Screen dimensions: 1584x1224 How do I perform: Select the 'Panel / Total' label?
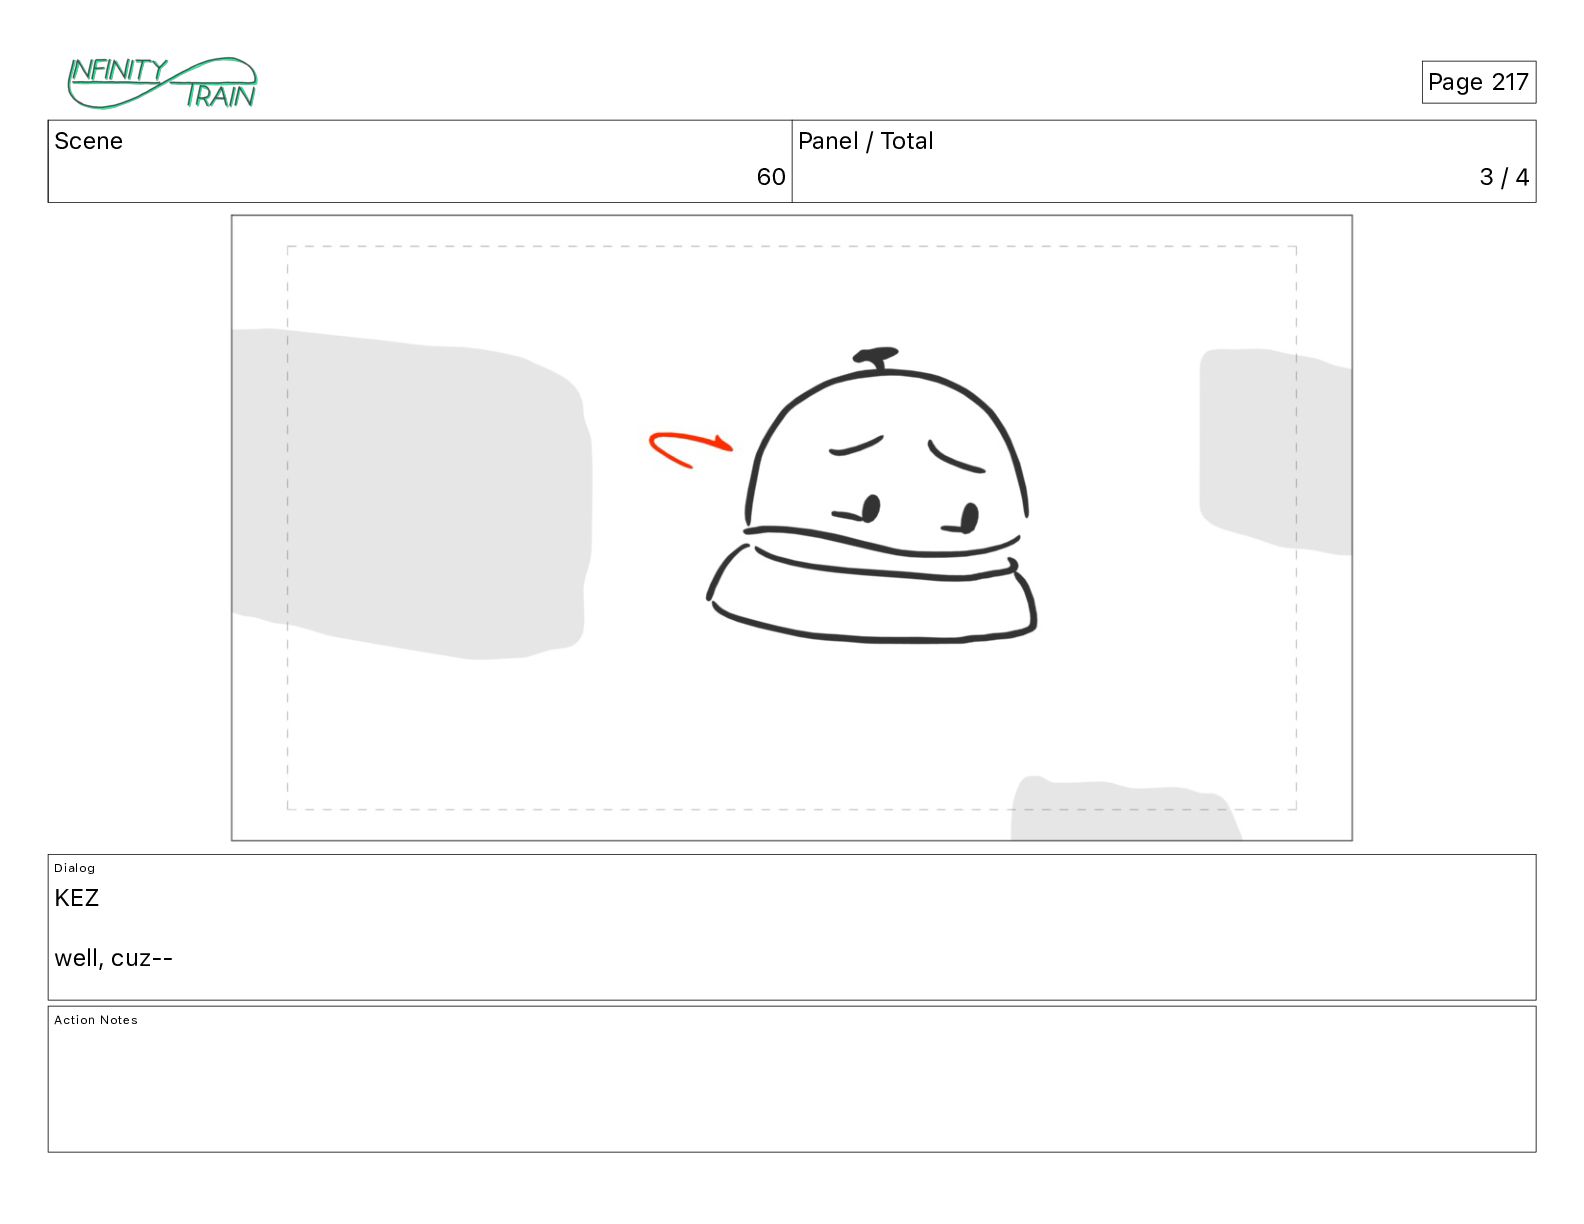coord(865,141)
